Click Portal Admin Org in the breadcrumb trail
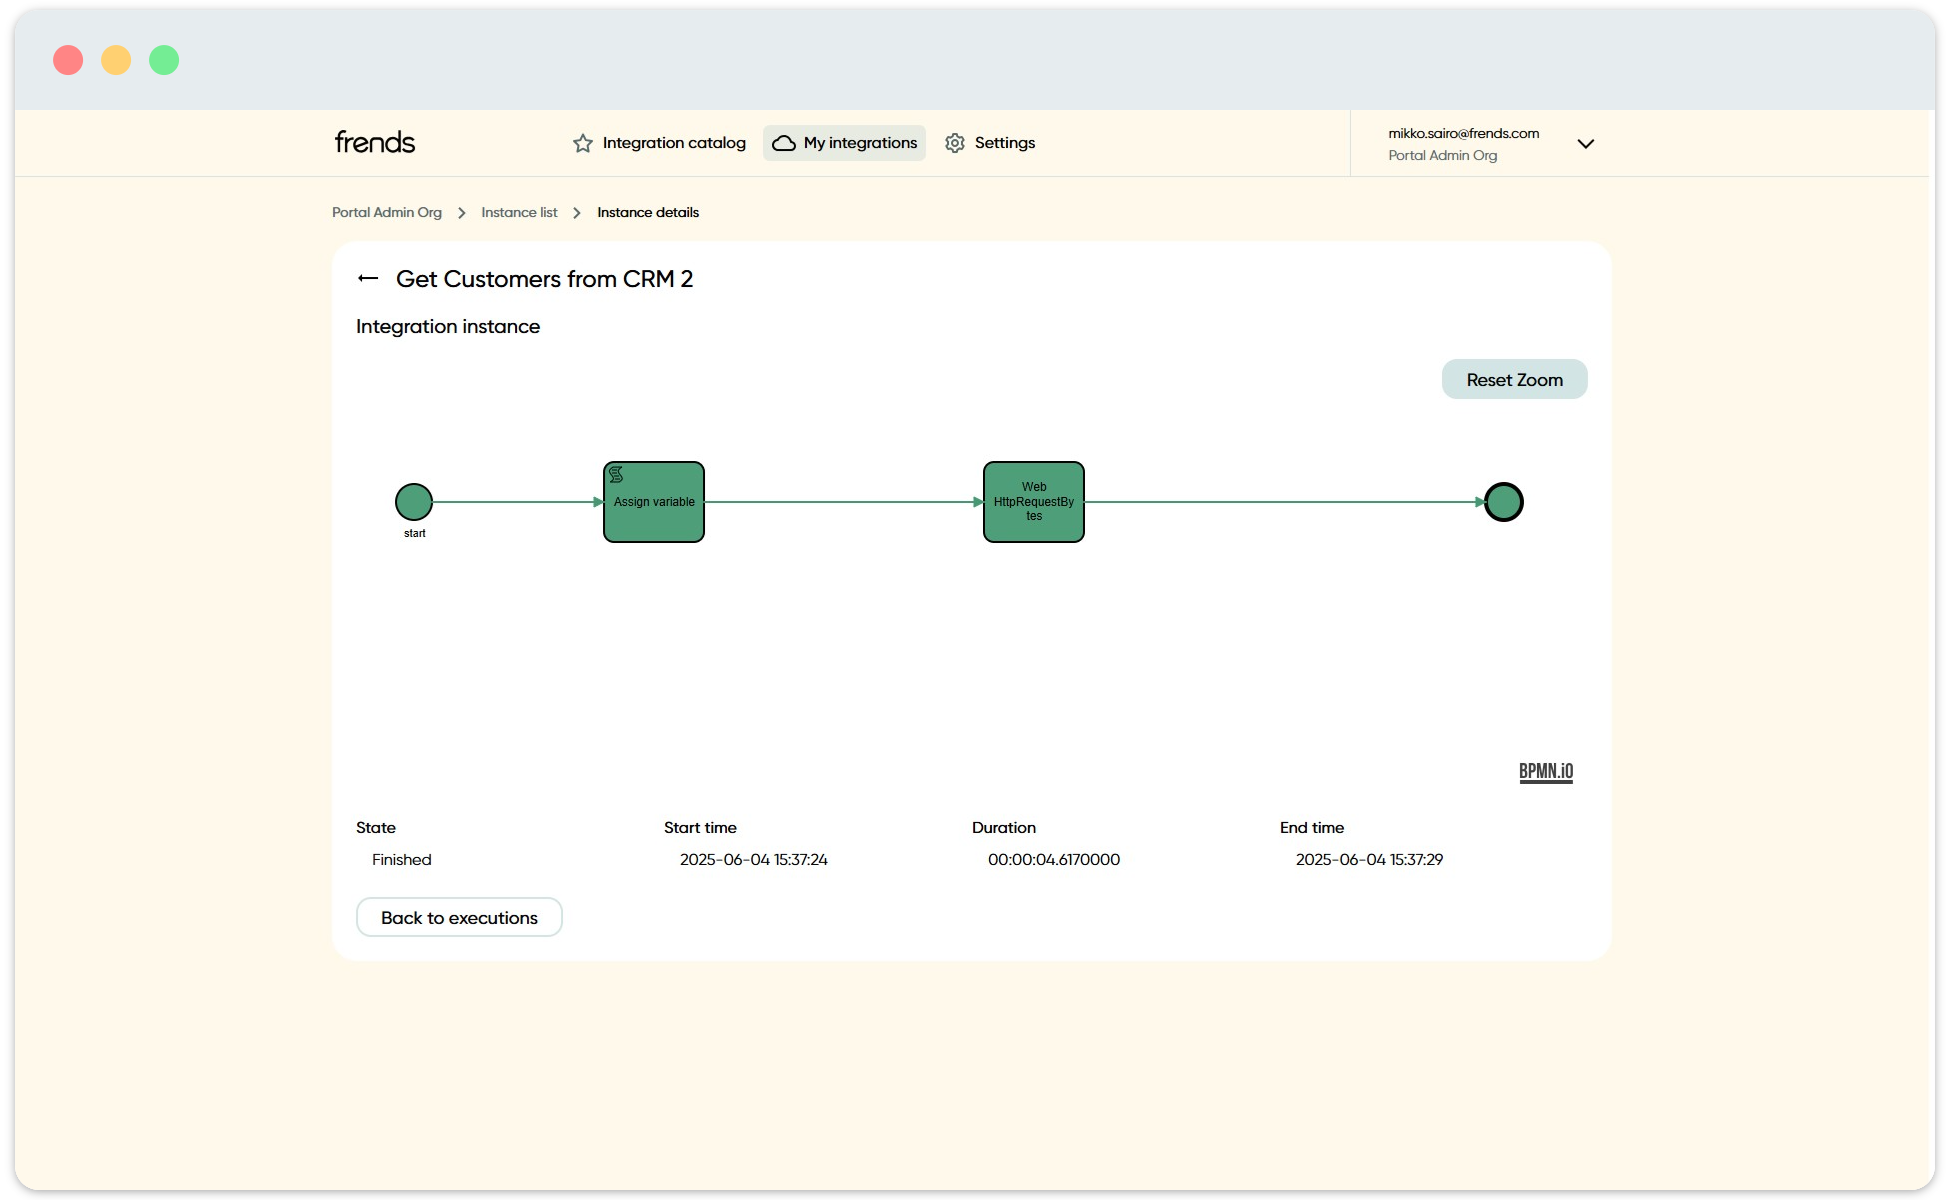Screen dimensions: 1950x1200 click(x=387, y=212)
